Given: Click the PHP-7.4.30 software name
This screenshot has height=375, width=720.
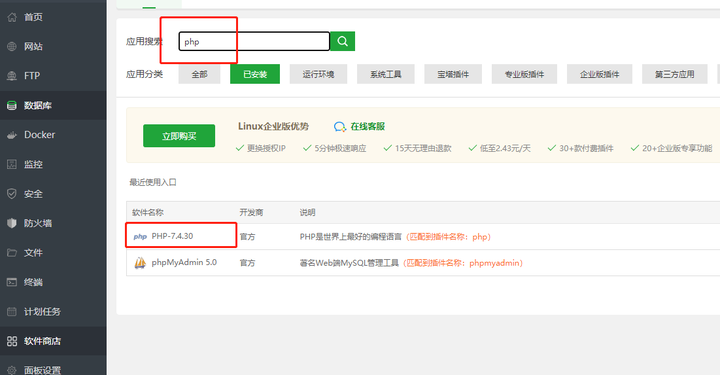Looking at the screenshot, I should (172, 236).
